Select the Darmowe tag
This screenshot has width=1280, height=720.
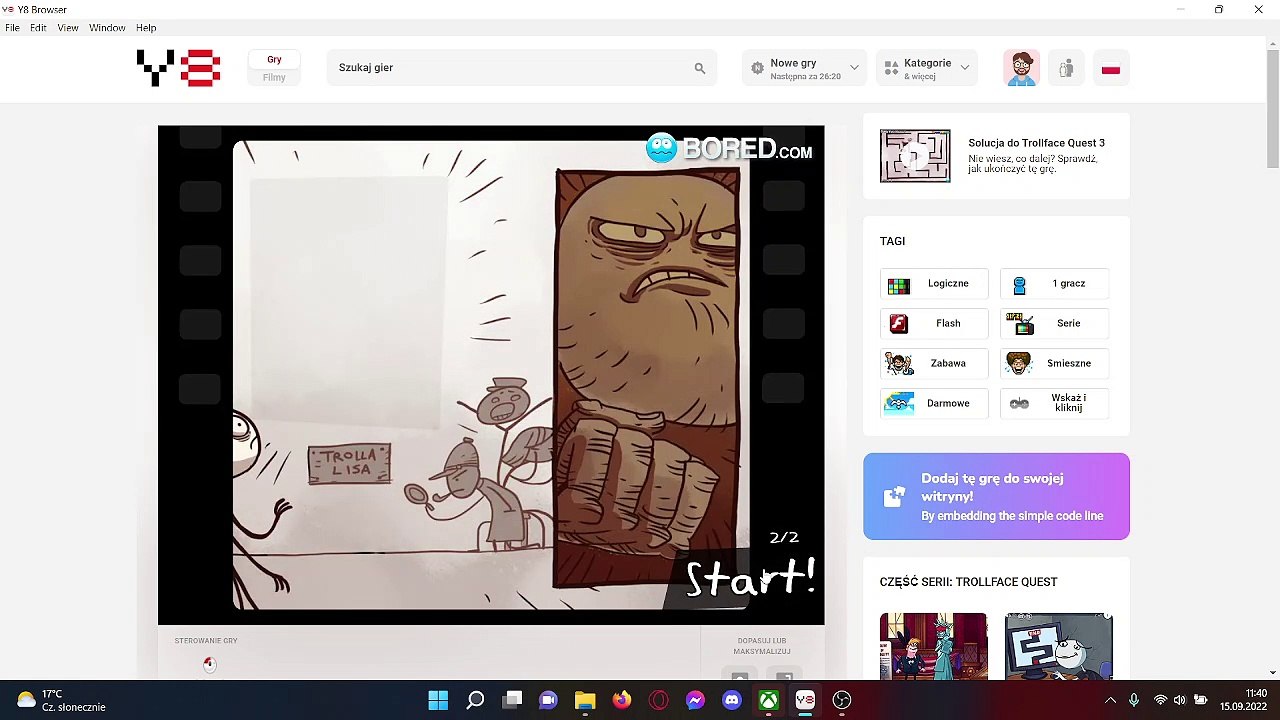[934, 403]
